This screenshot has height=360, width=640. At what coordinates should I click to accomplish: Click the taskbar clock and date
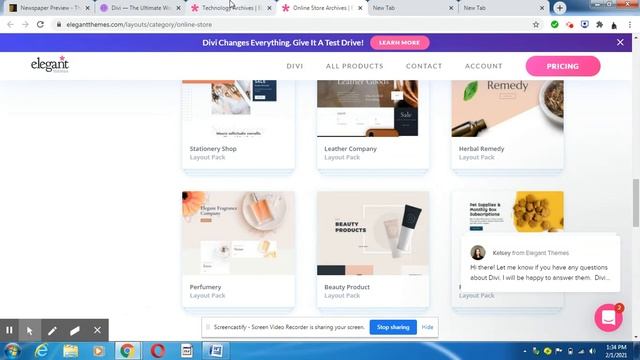[x=616, y=351]
